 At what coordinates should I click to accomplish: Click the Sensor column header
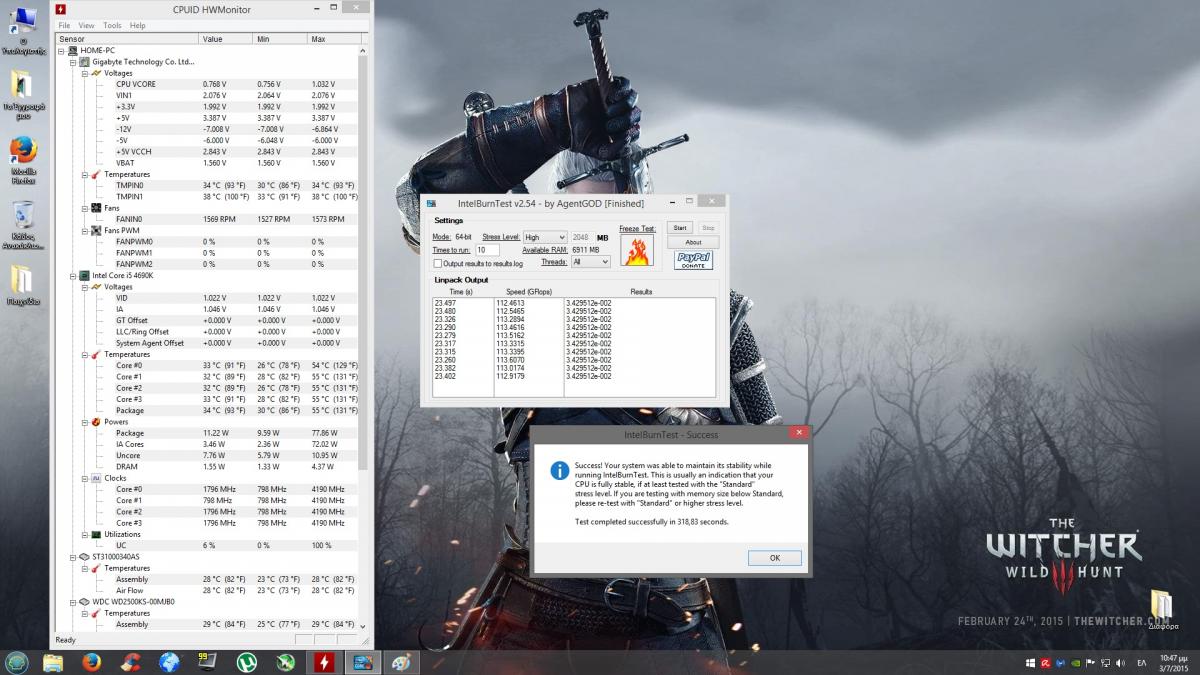(126, 39)
